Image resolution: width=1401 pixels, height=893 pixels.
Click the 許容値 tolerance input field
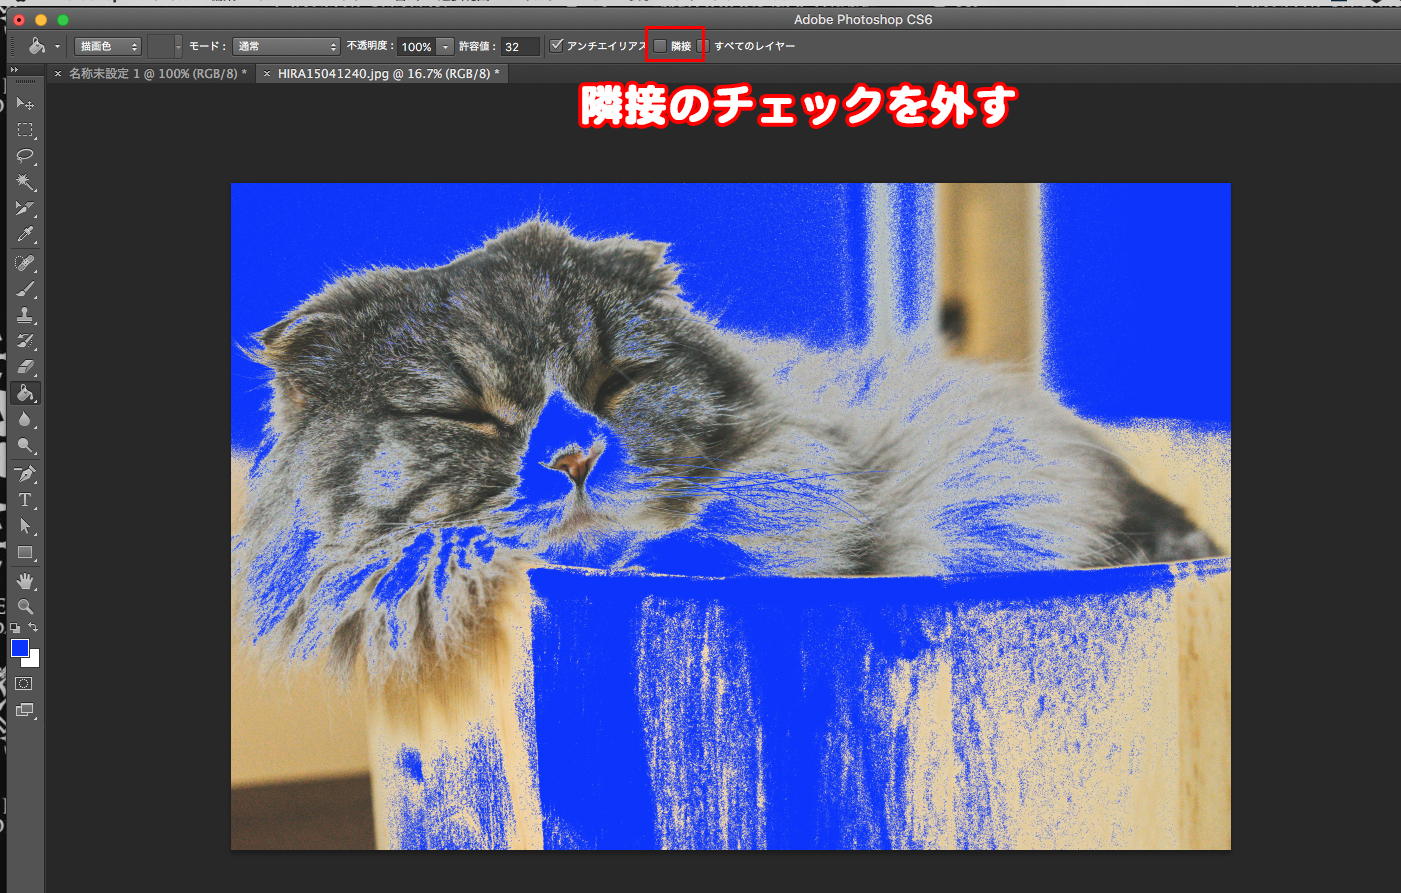(520, 47)
